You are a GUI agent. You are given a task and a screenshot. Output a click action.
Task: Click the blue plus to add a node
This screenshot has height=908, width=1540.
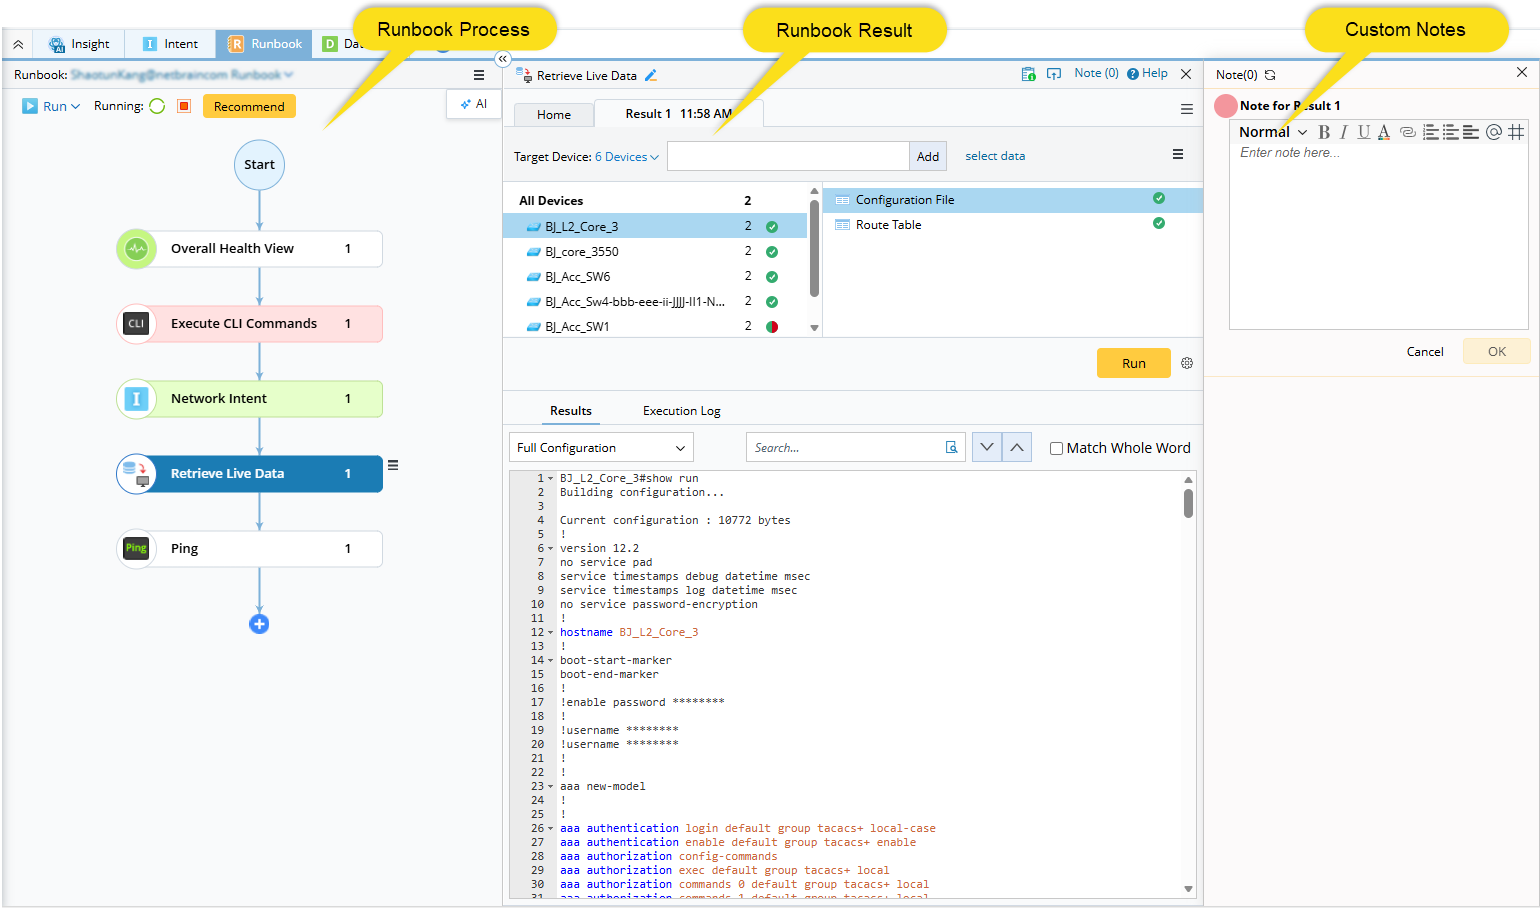259,624
